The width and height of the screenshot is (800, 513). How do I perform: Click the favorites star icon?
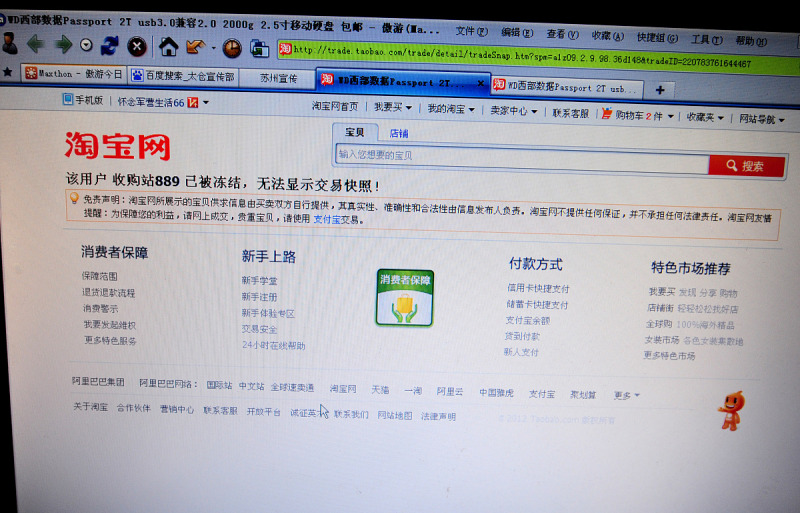8,72
